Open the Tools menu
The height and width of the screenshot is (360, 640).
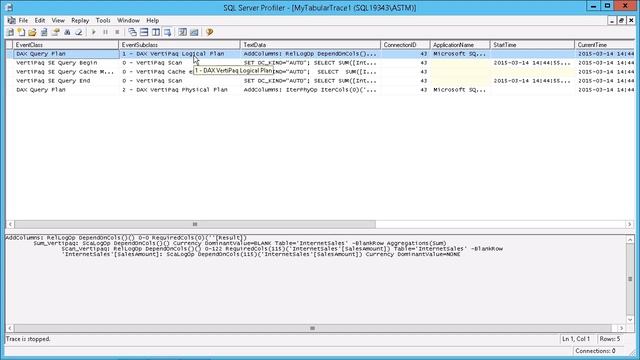point(103,20)
